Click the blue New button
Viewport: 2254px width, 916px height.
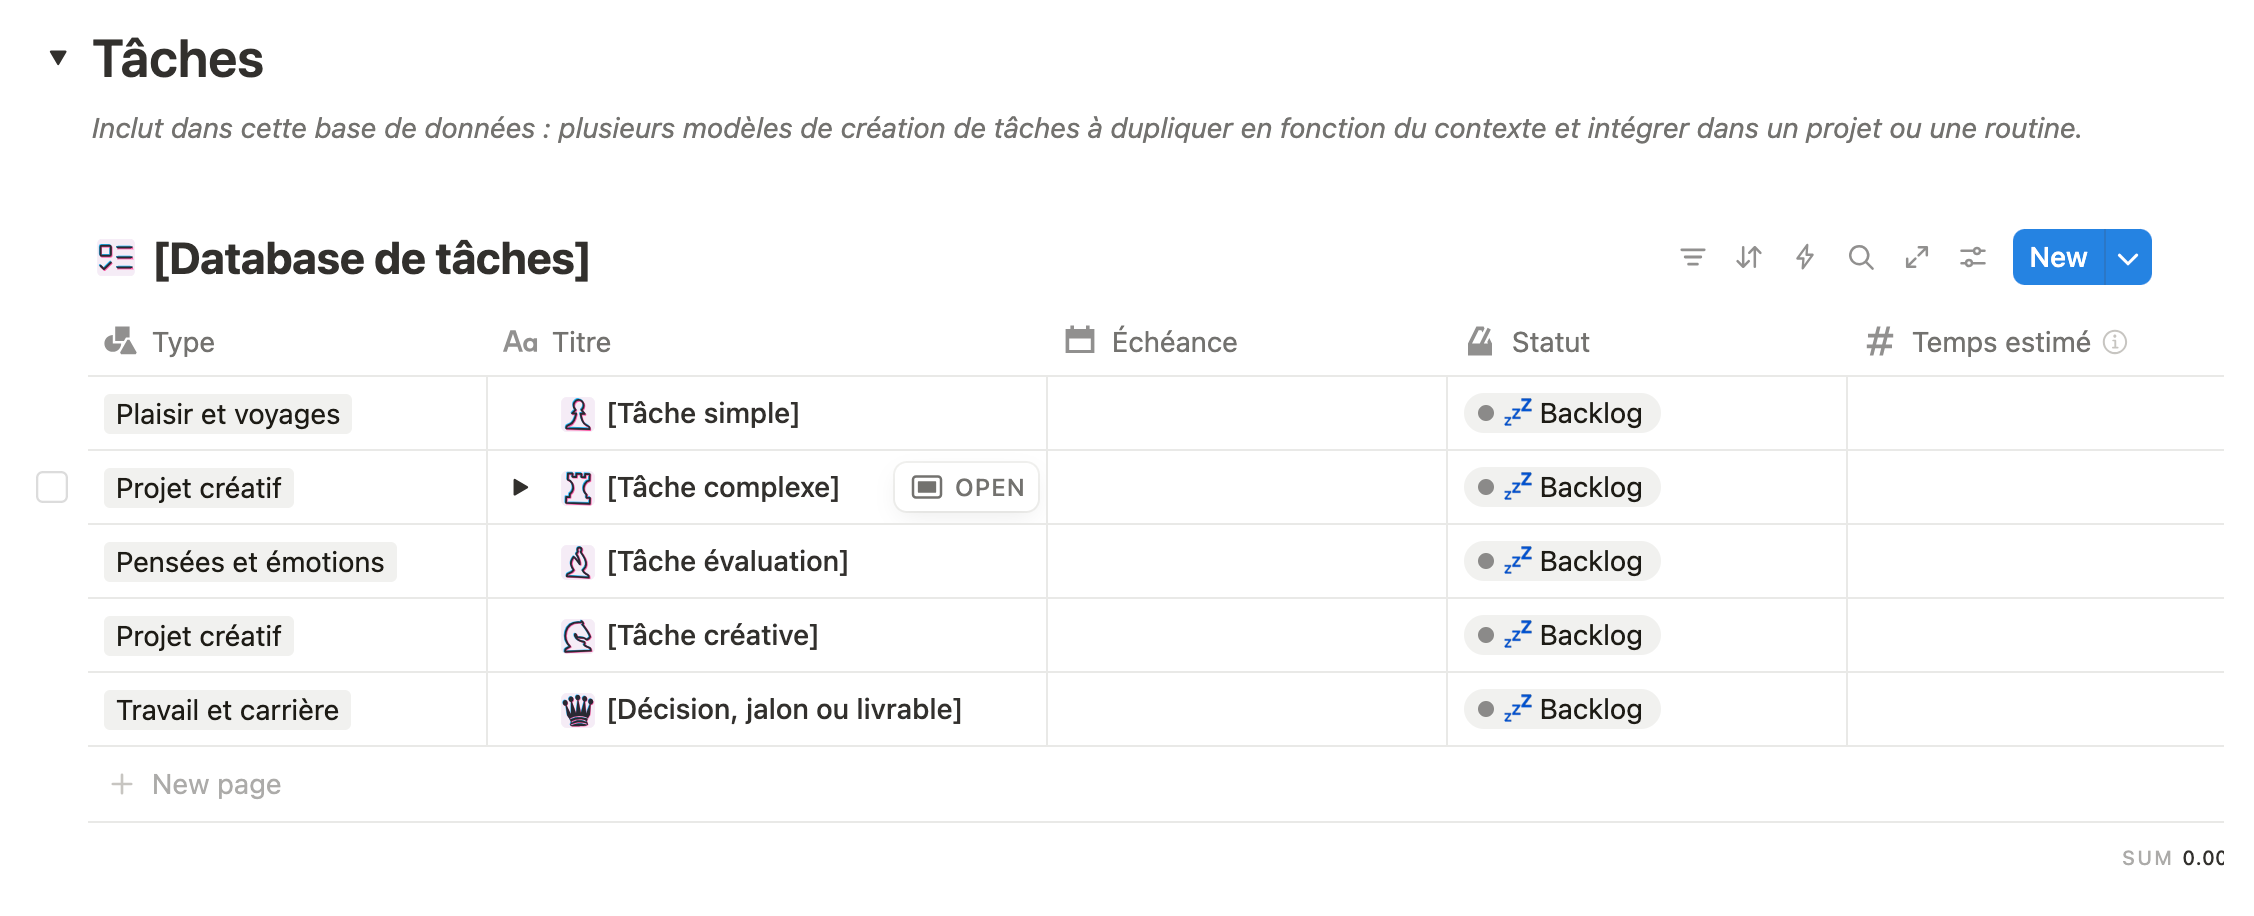2058,258
